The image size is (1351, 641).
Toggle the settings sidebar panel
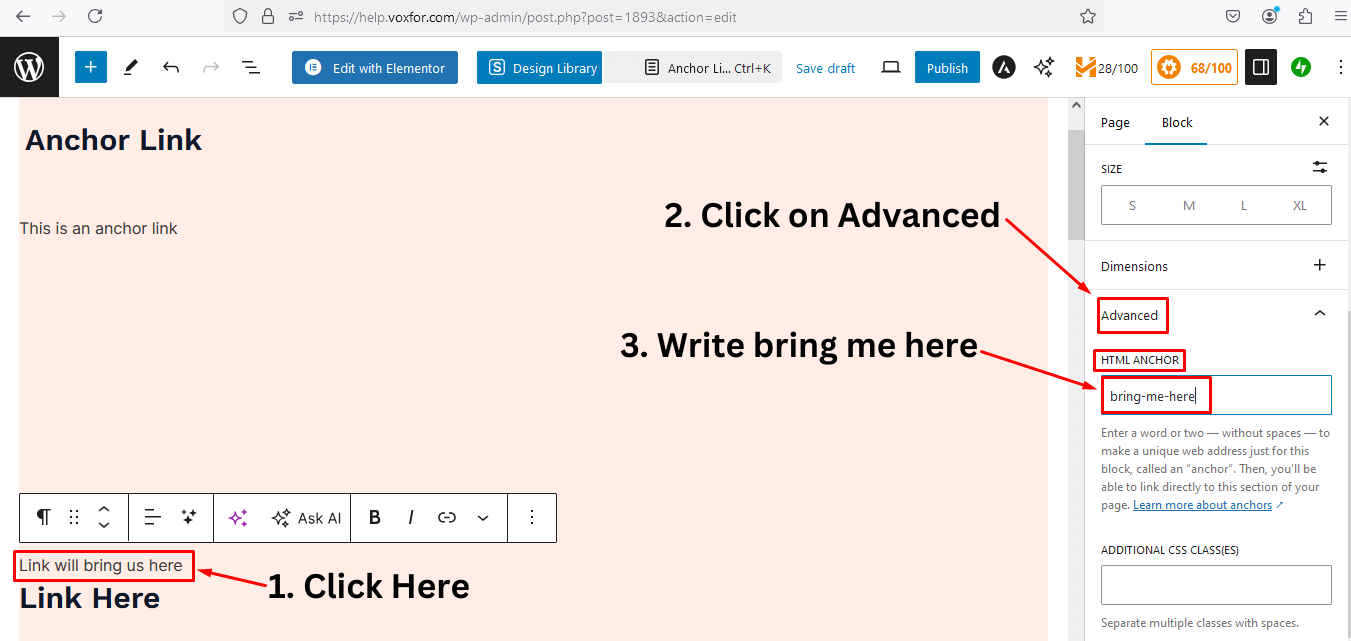(x=1260, y=67)
